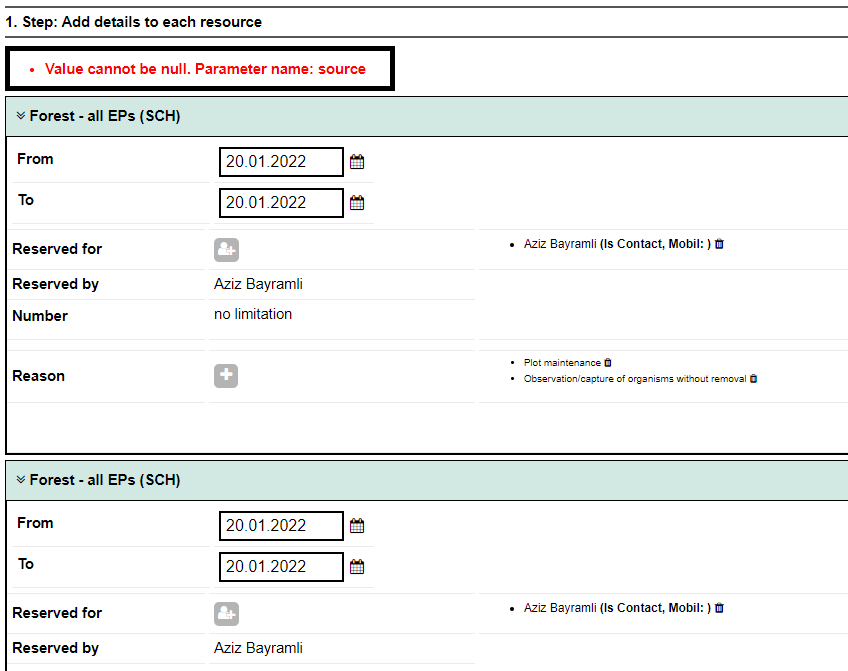Viewport: 848px width, 671px height.
Task: Open the calendar picker for the first From date
Action: click(357, 161)
